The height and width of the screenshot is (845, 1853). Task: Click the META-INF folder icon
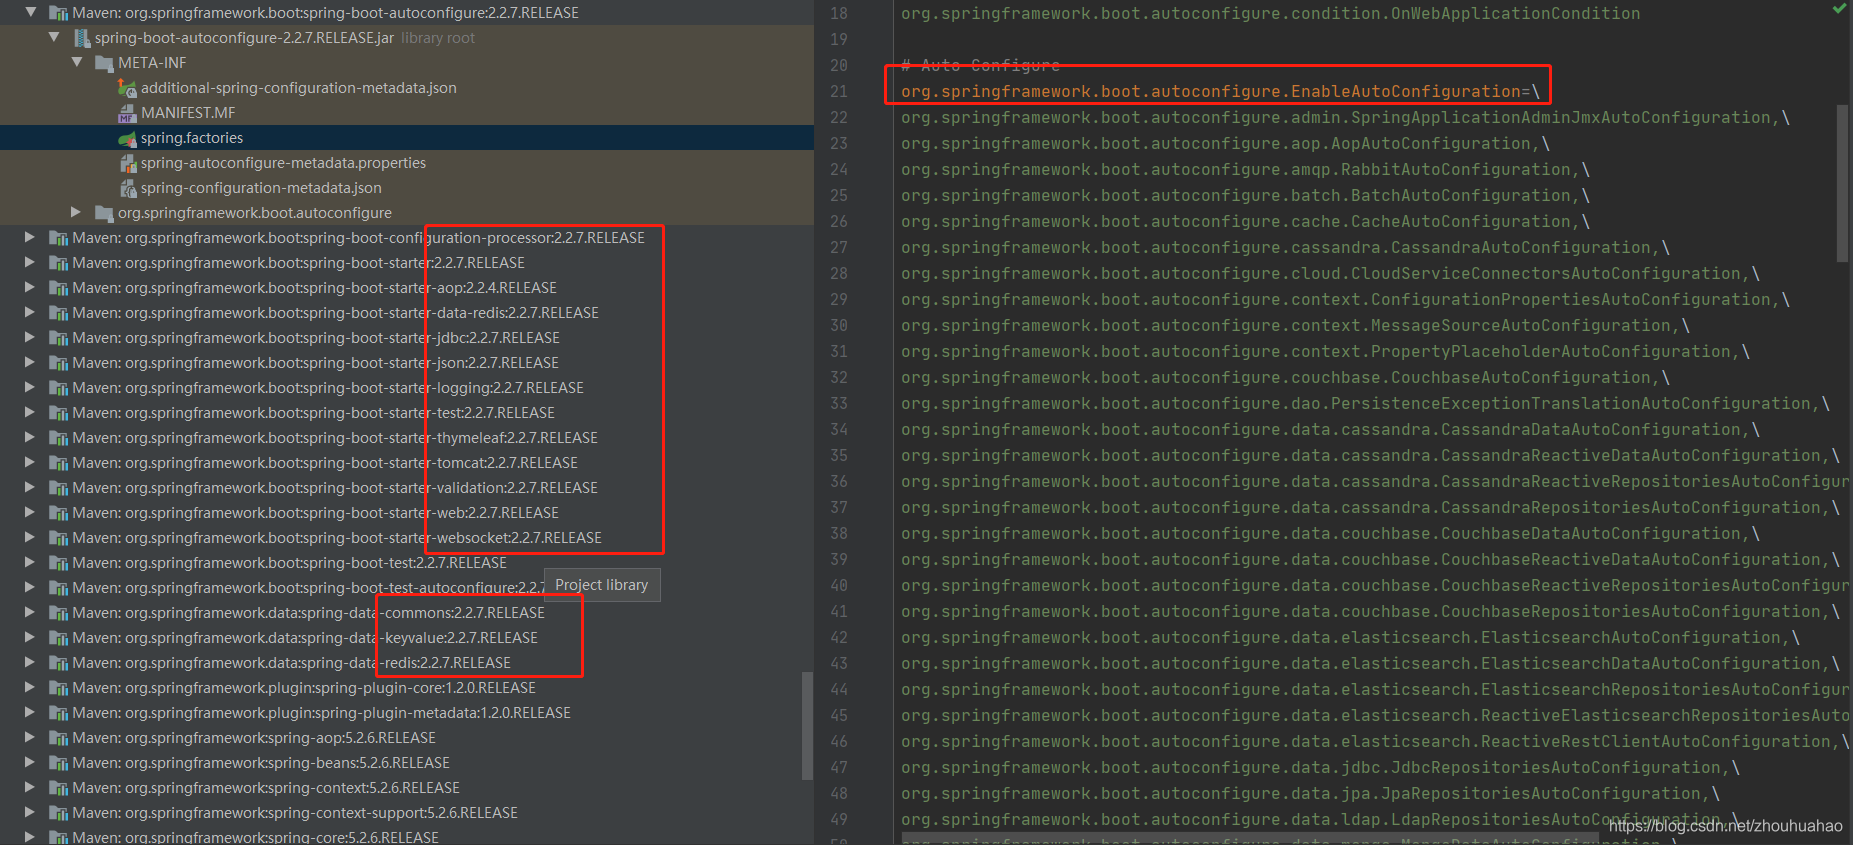[104, 63]
